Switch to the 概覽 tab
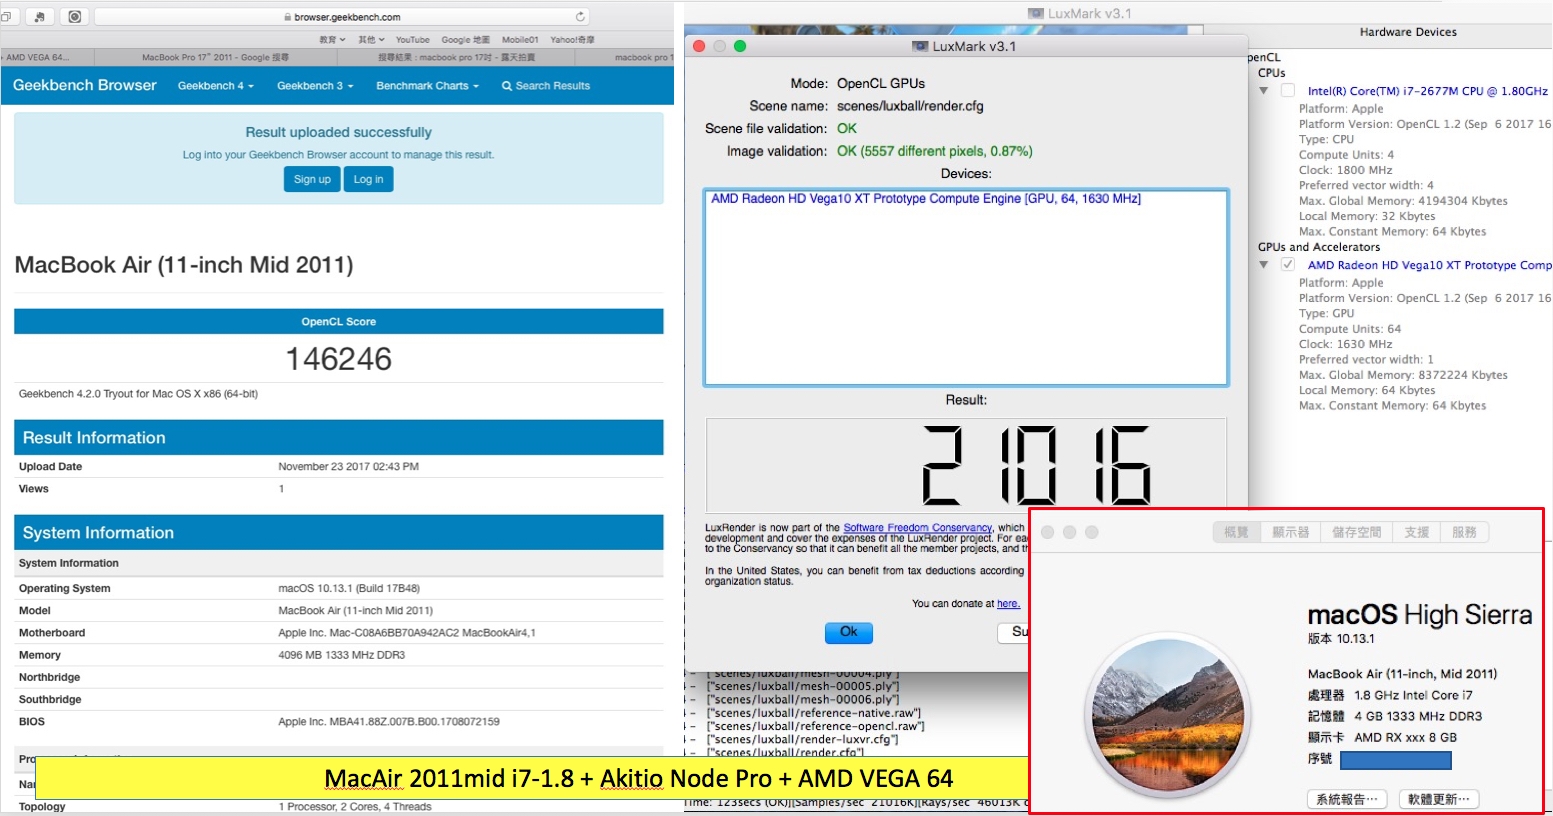 1237,532
